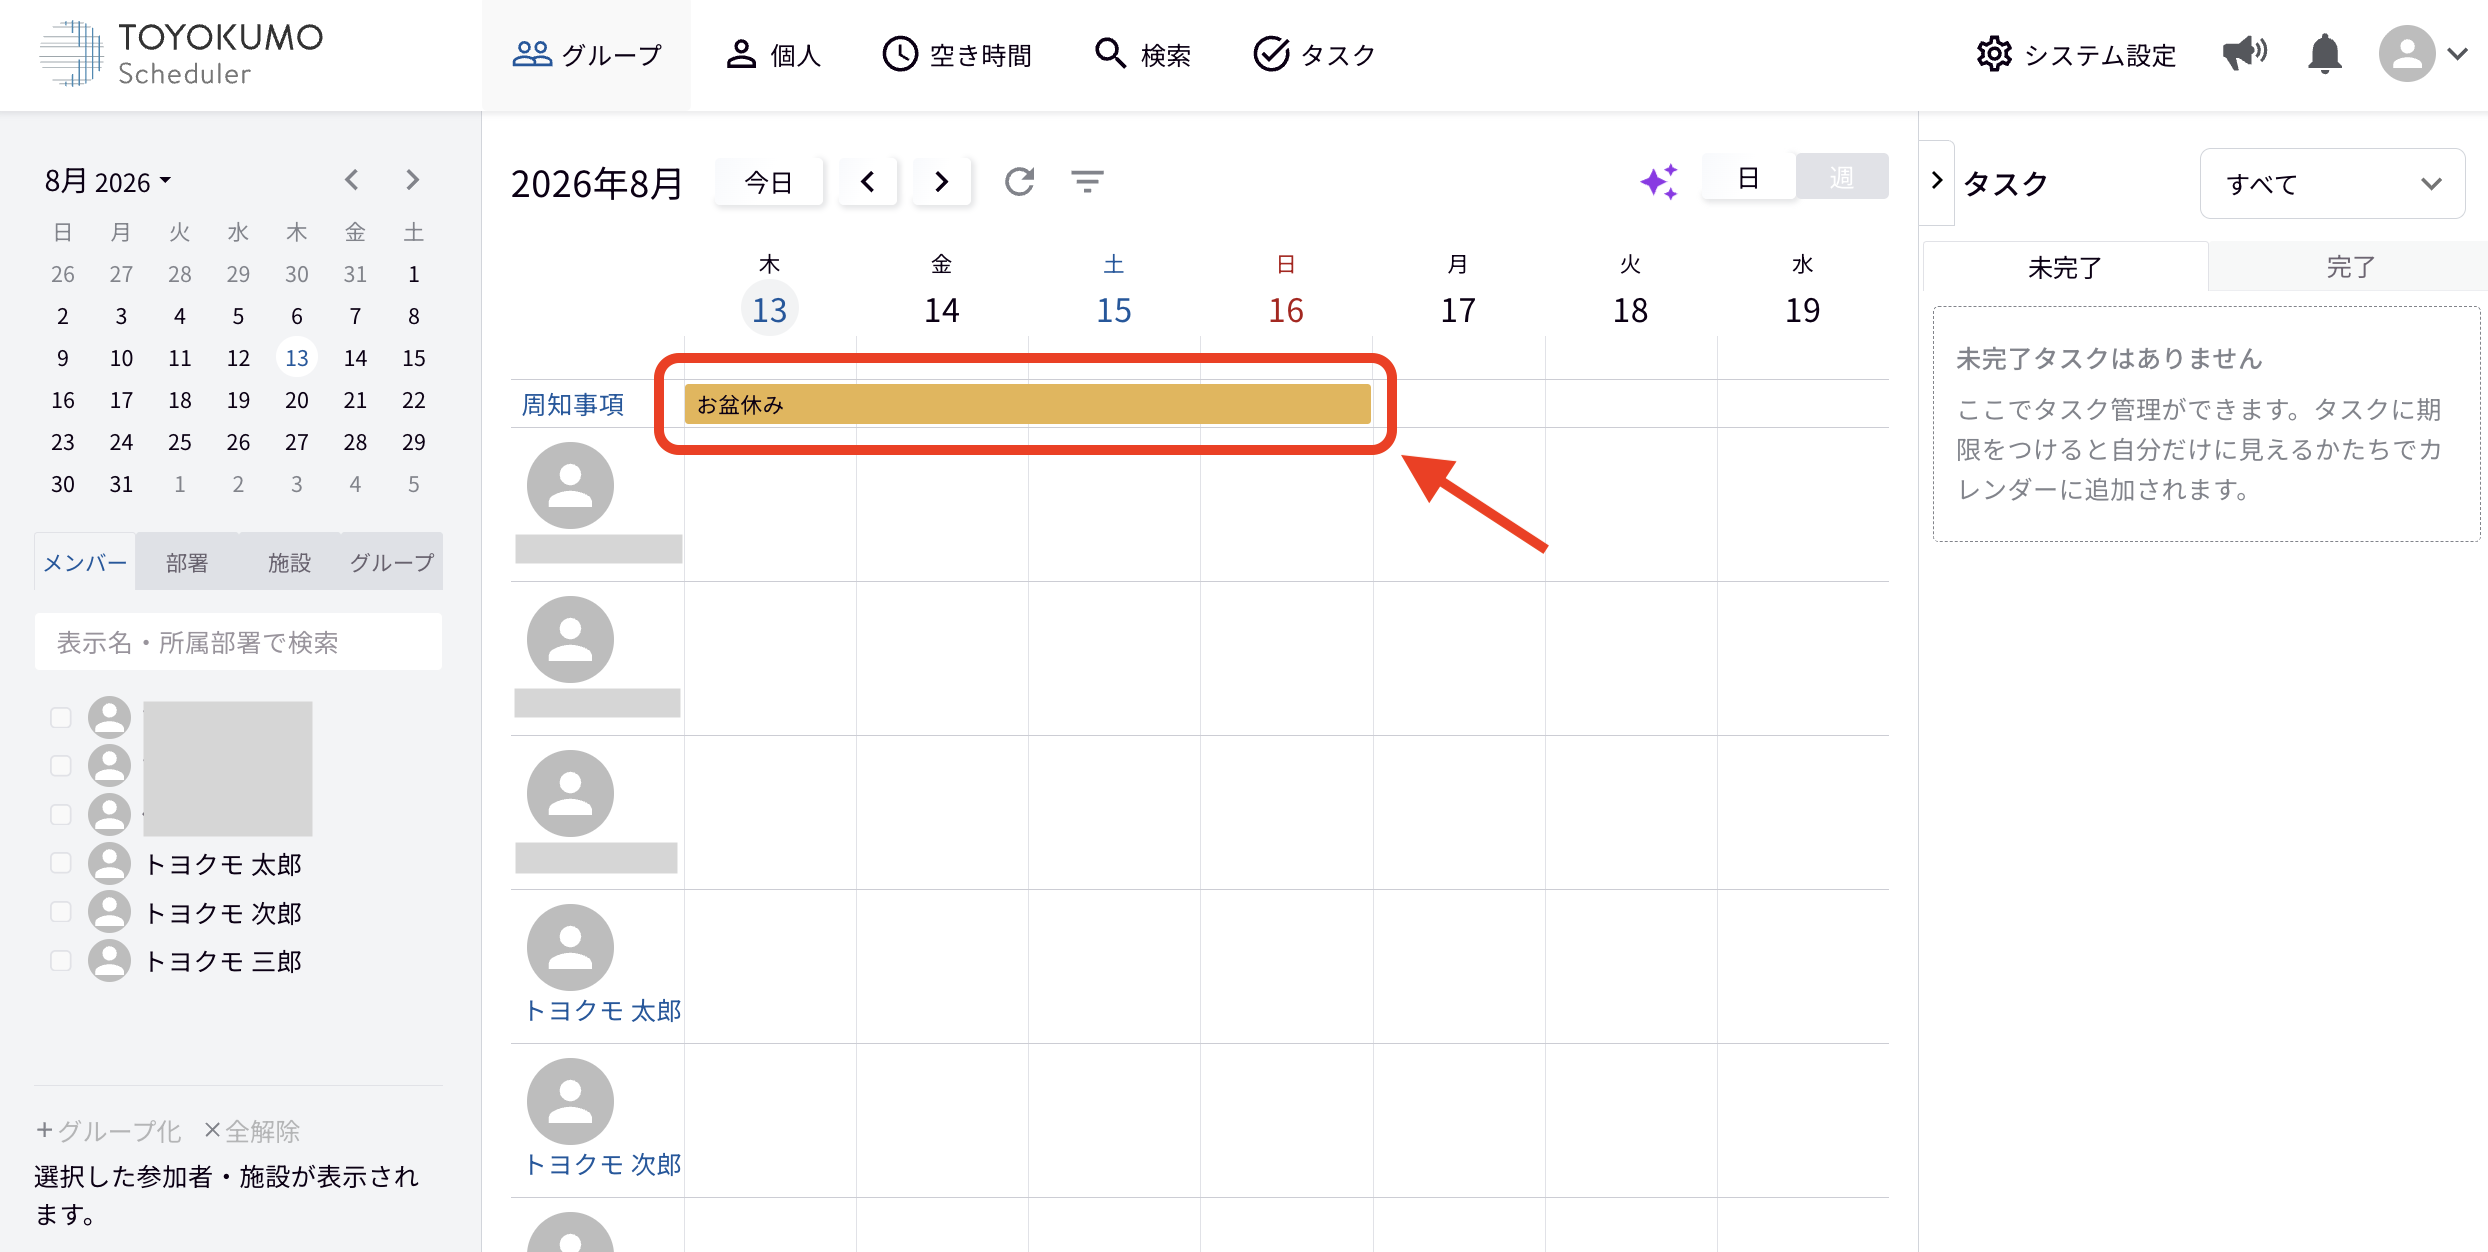Go to previous month in mini calendar
The image size is (2488, 1252).
(x=351, y=180)
